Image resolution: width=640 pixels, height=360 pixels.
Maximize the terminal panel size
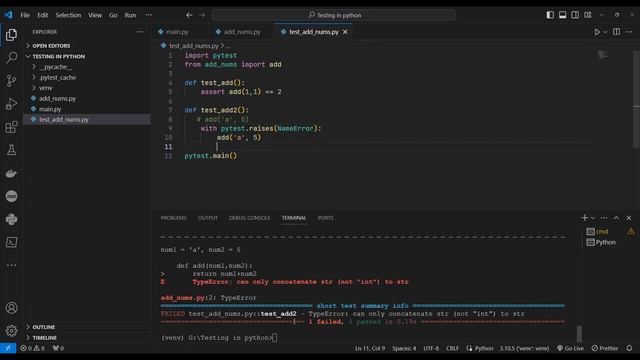pos(616,218)
